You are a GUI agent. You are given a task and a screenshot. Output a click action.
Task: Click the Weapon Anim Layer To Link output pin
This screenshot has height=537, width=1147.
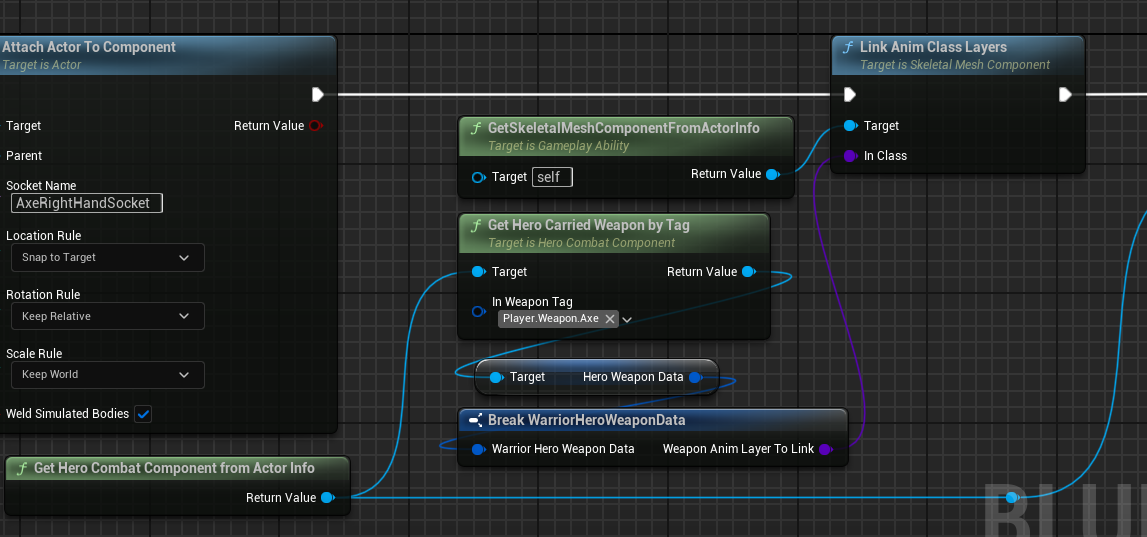(825, 449)
